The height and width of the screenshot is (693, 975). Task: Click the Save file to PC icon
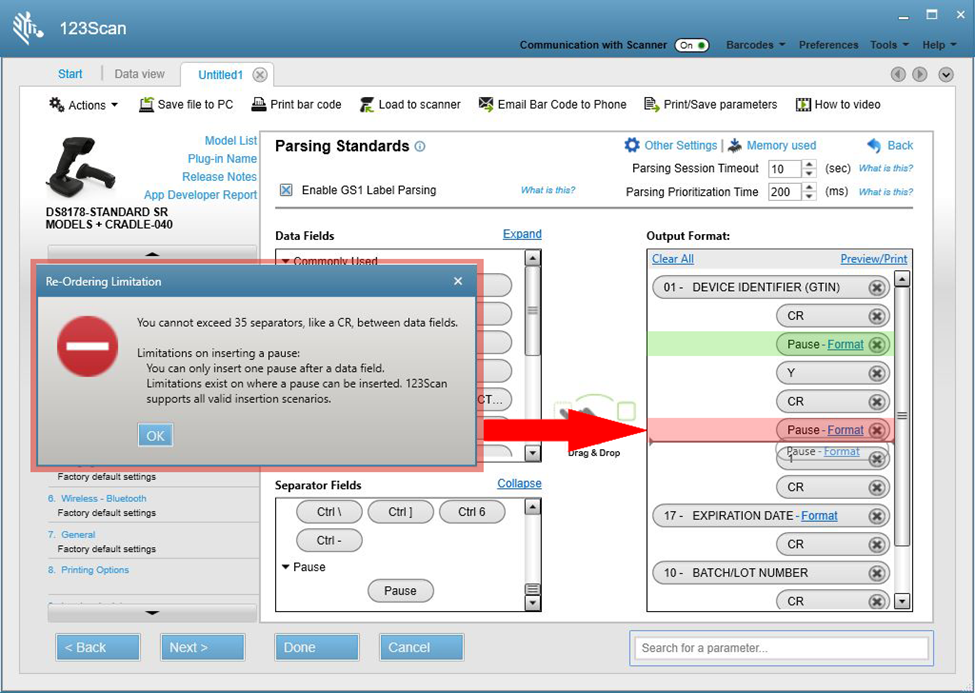point(186,104)
